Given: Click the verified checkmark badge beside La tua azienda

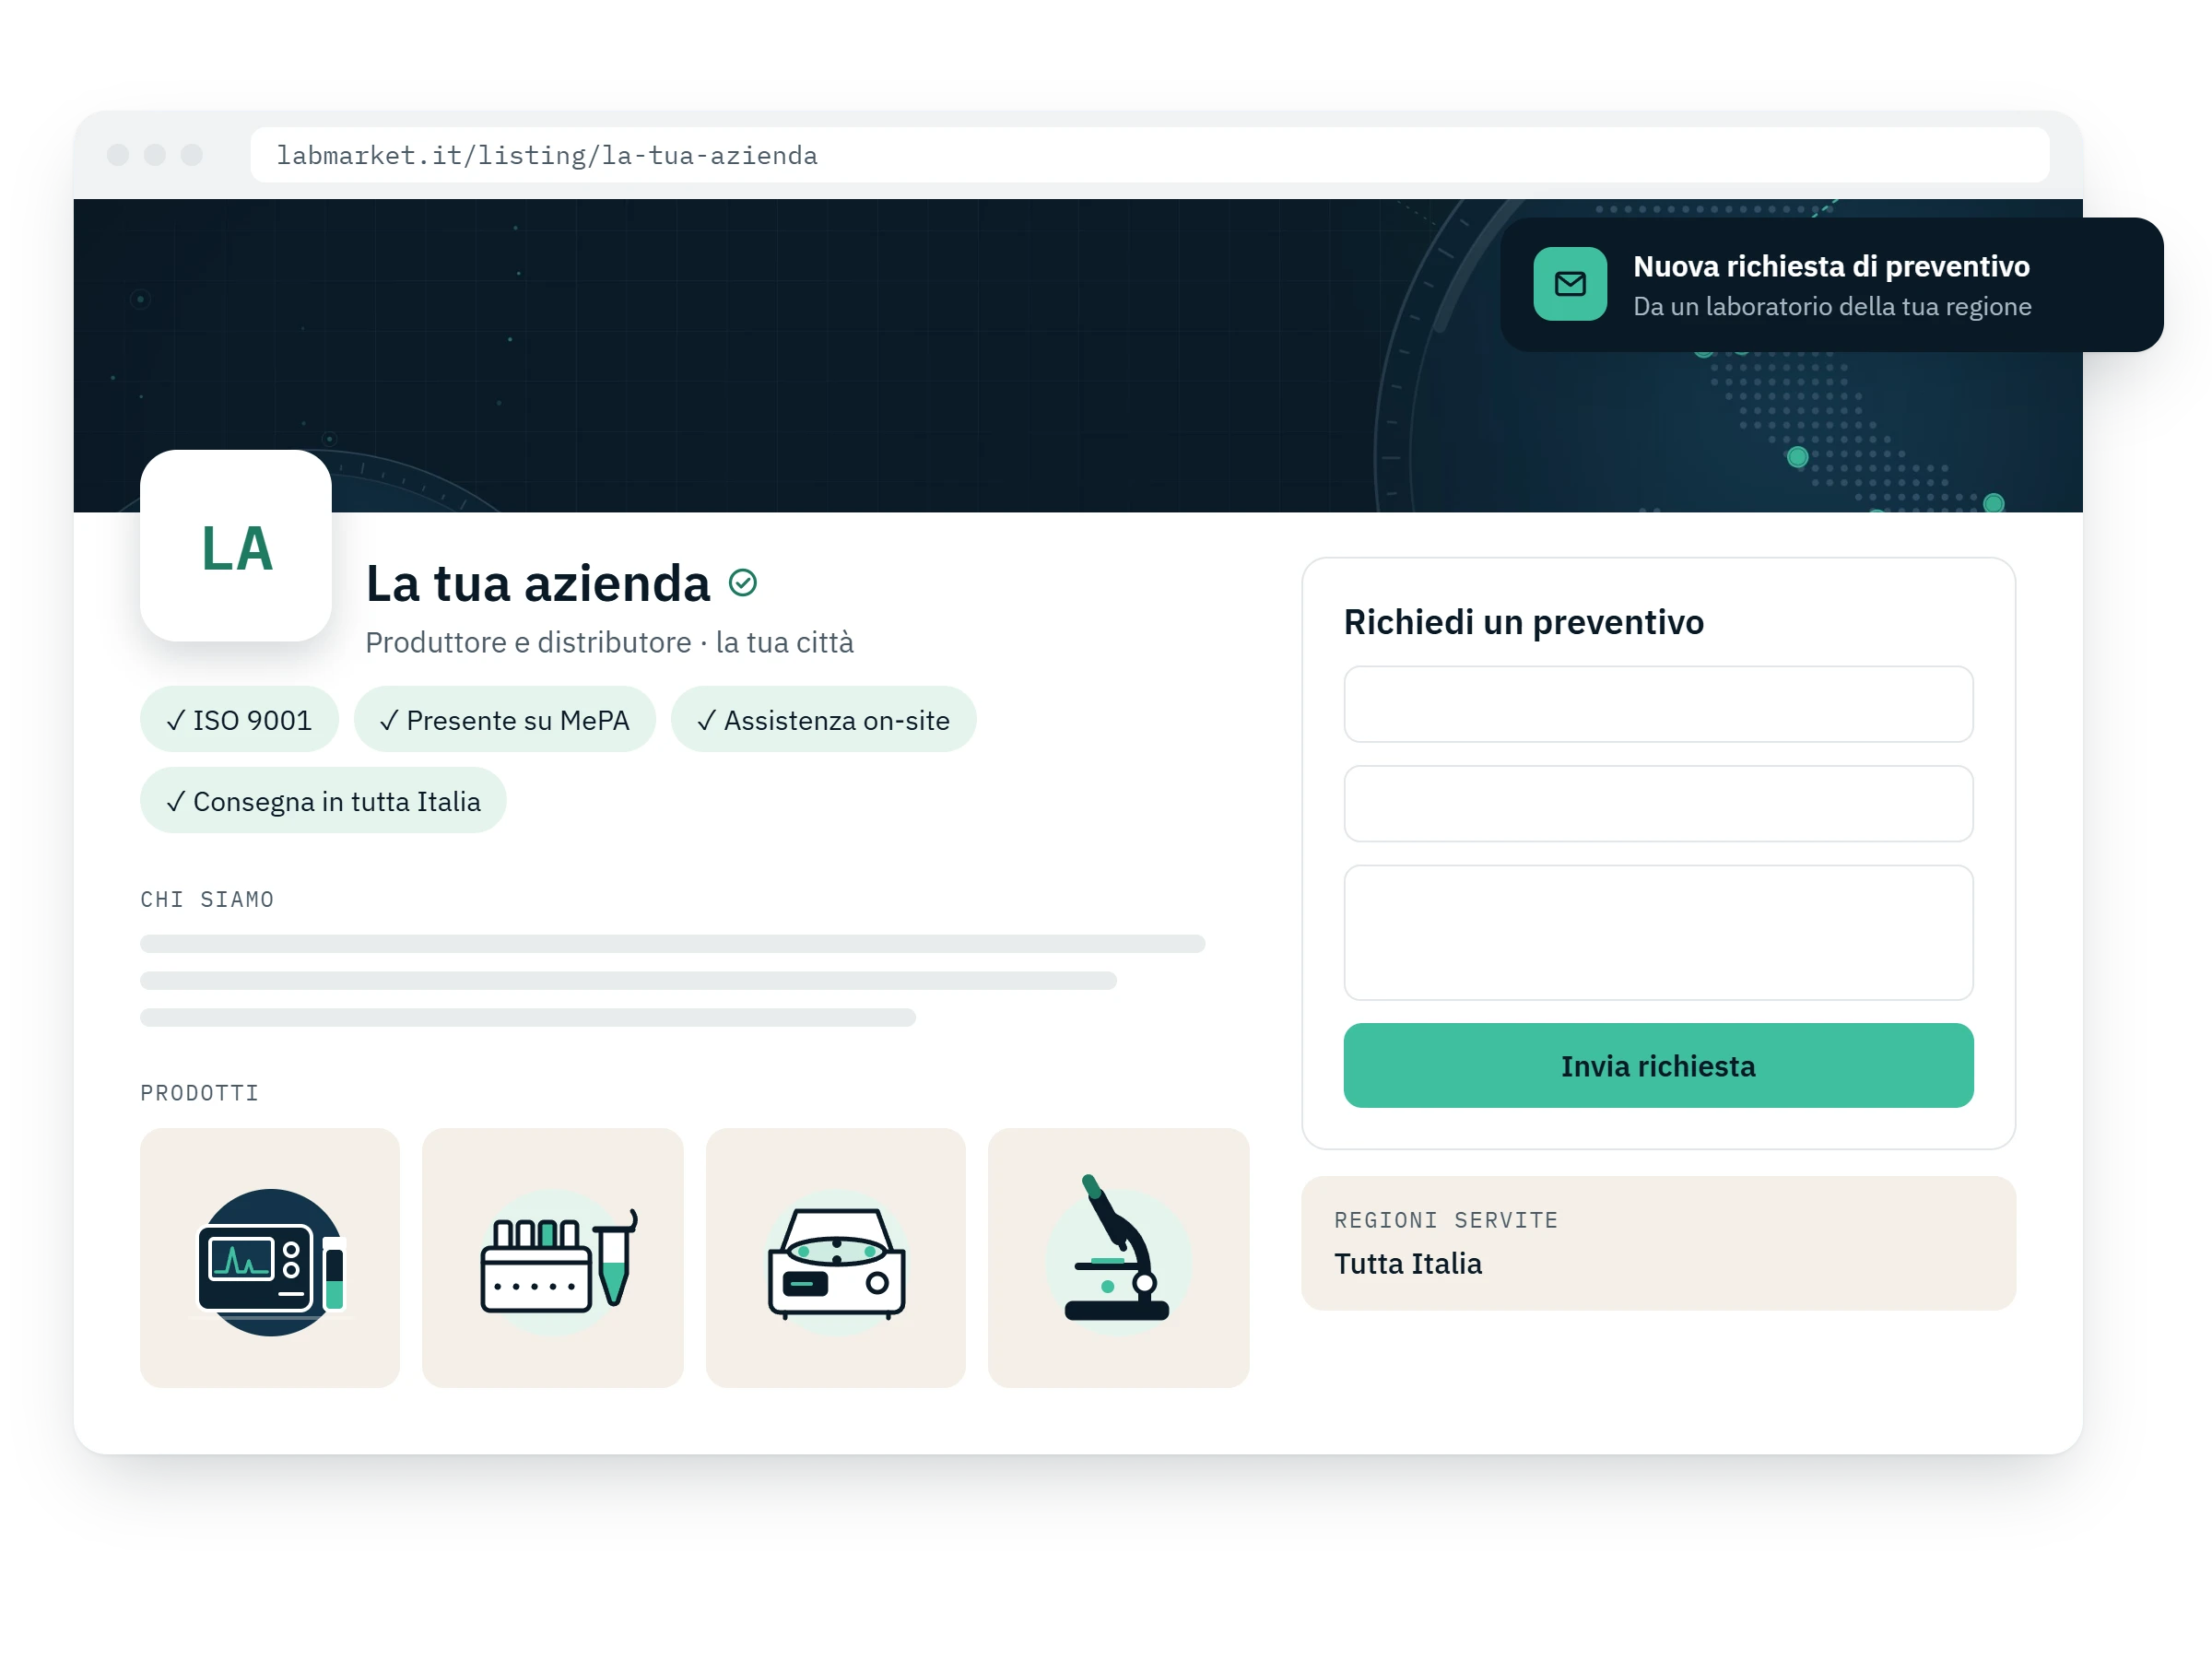Looking at the screenshot, I should (x=742, y=582).
